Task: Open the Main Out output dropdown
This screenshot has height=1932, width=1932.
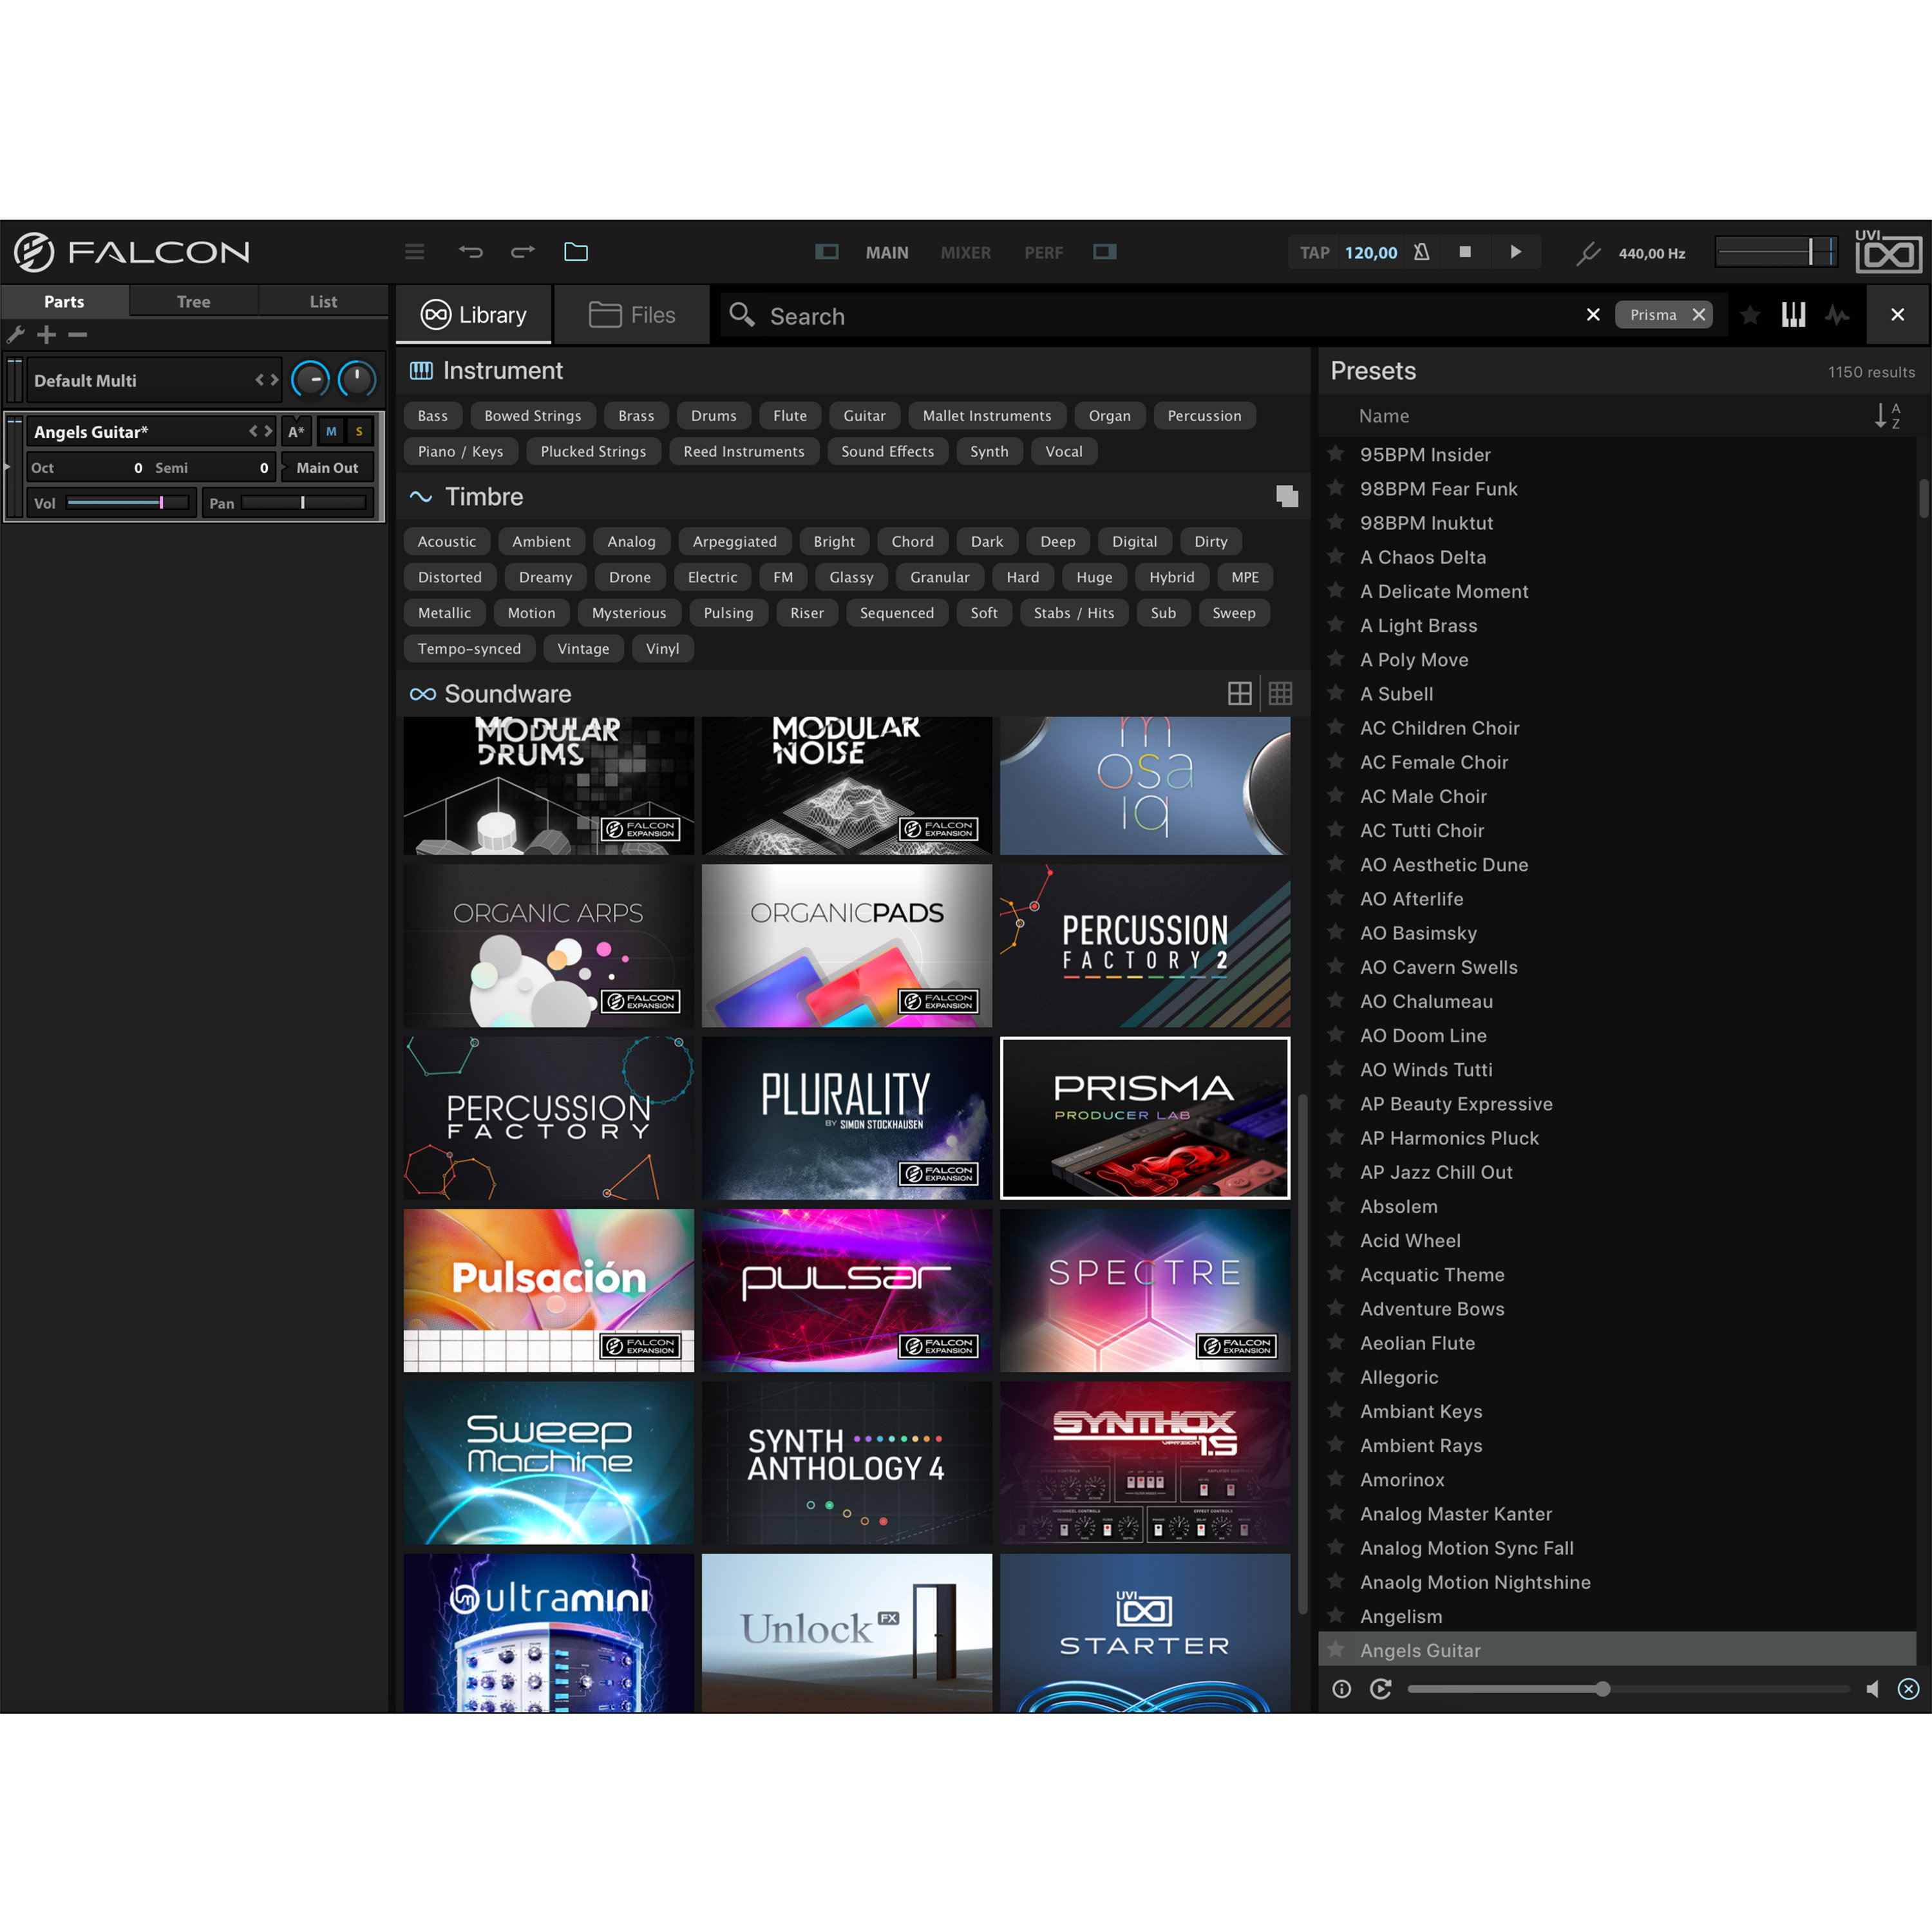Action: pos(327,468)
